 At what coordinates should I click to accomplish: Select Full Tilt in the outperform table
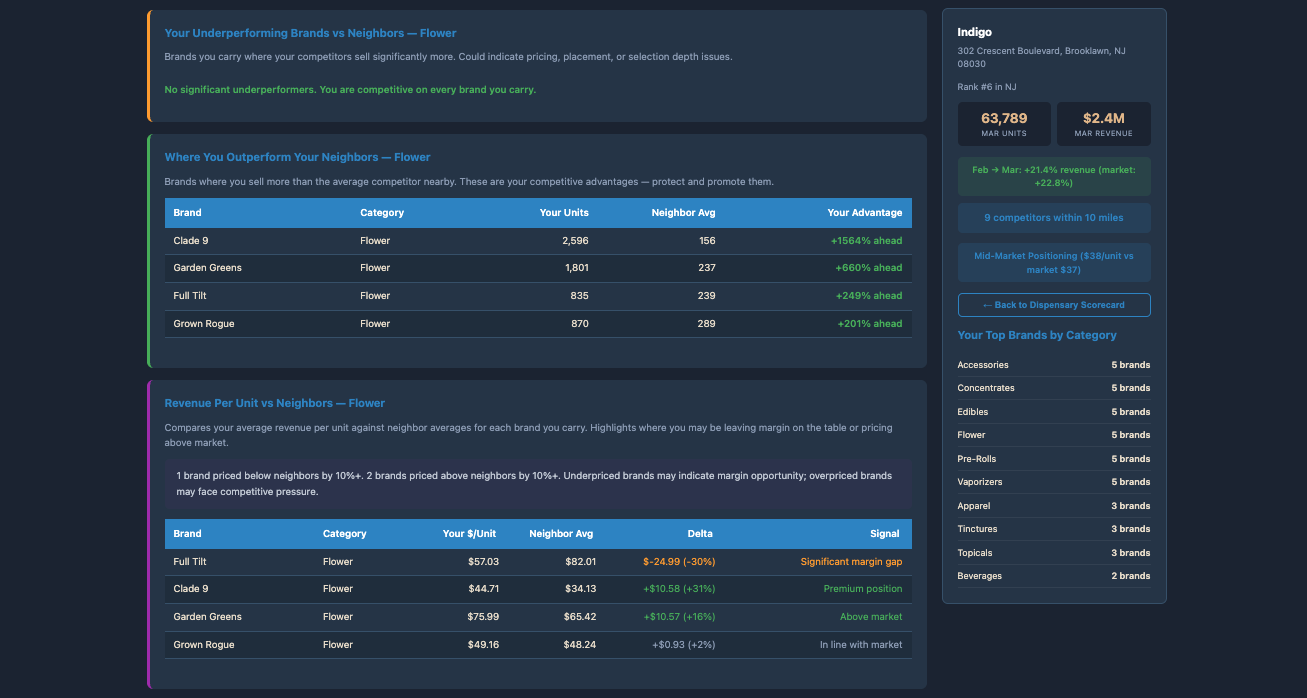click(190, 296)
